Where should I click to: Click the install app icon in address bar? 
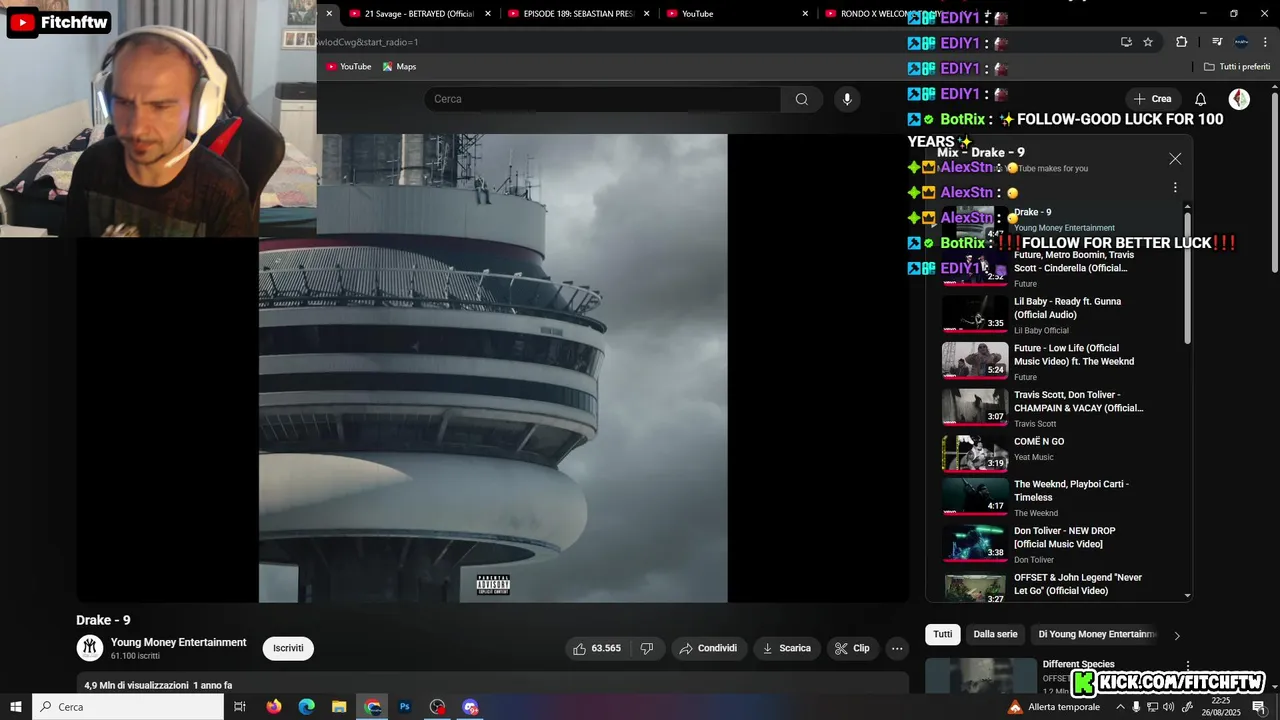pos(1126,42)
